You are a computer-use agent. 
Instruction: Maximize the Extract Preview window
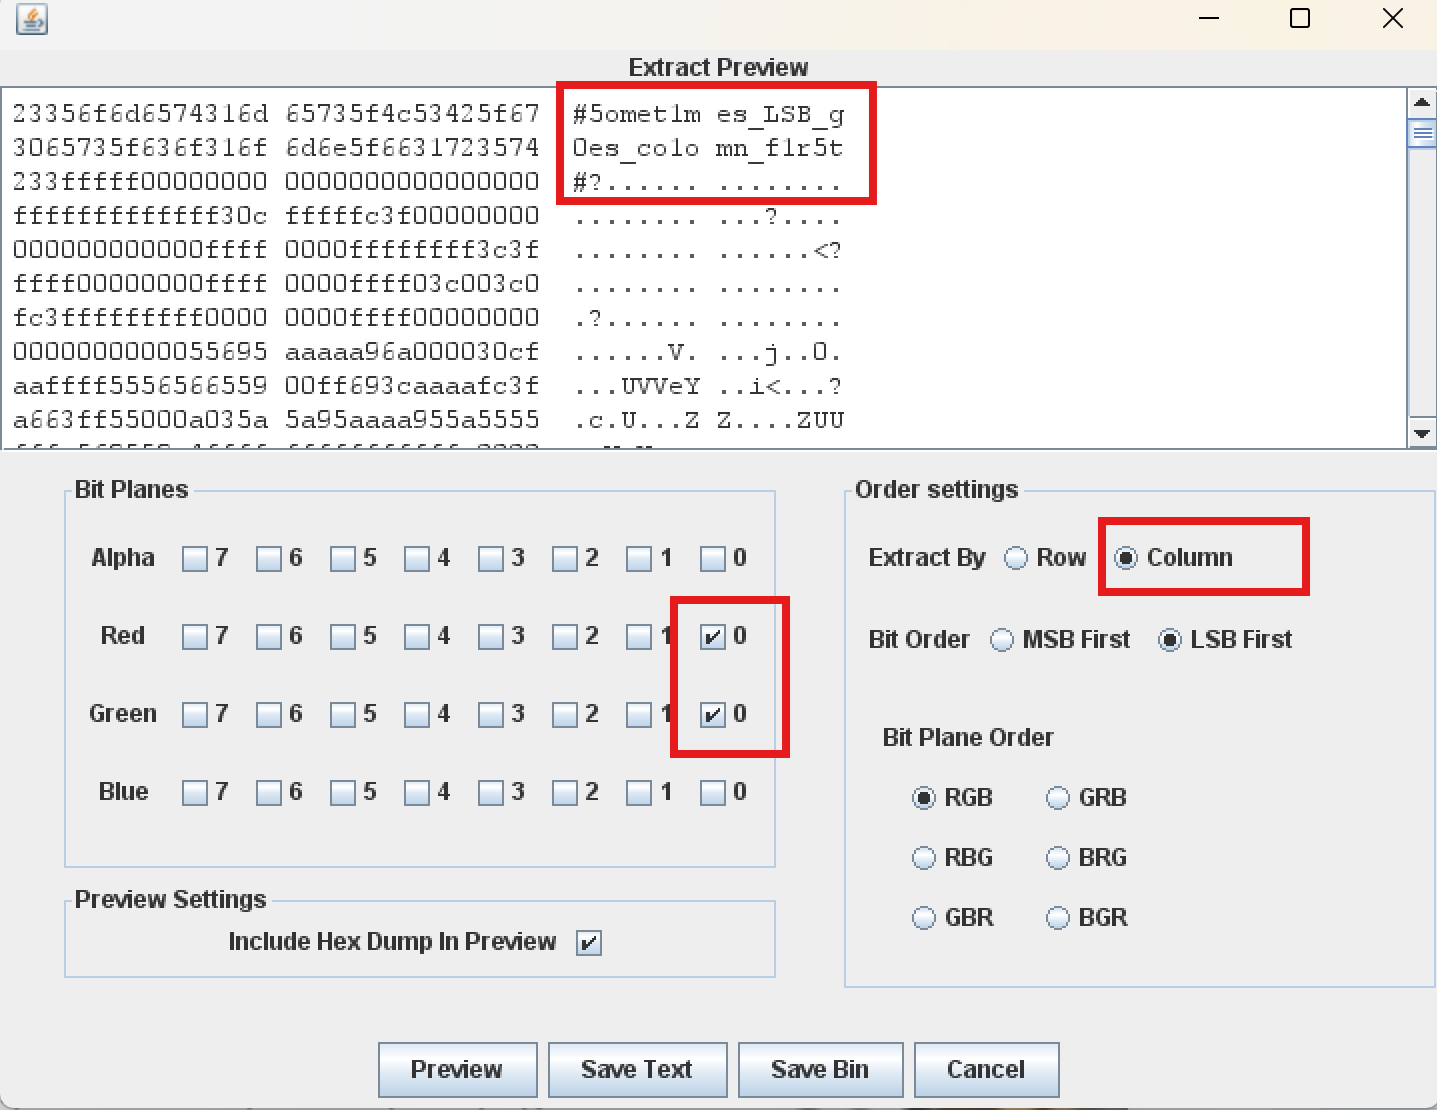[x=1300, y=18]
